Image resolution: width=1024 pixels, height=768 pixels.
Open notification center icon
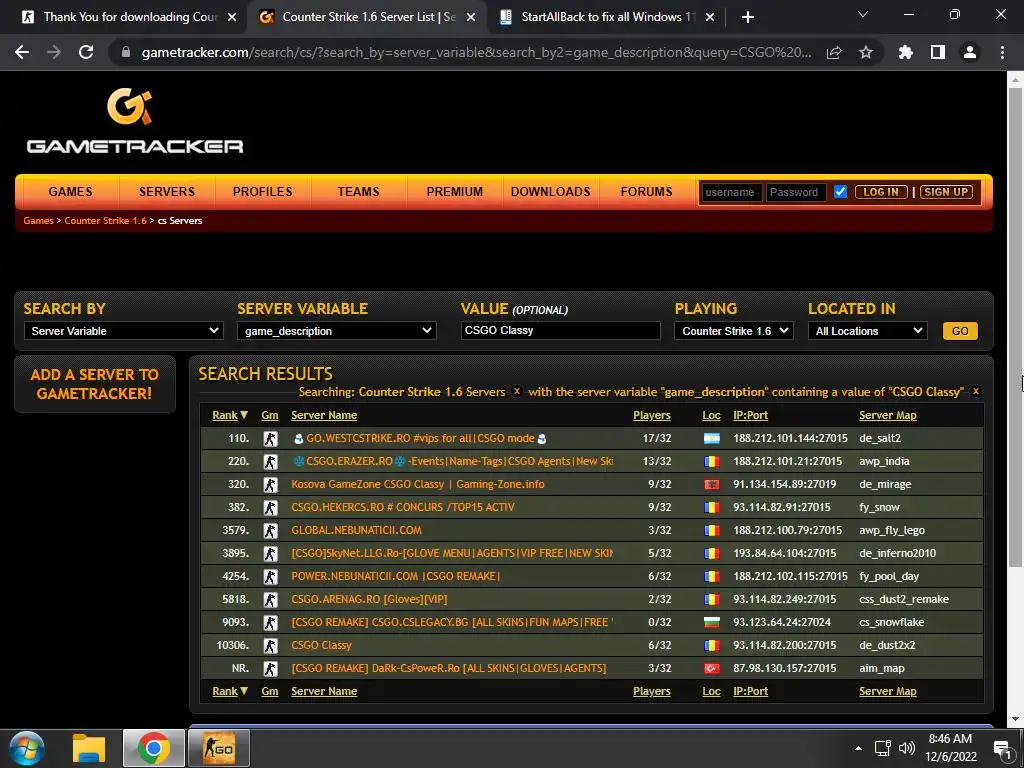[1002, 748]
